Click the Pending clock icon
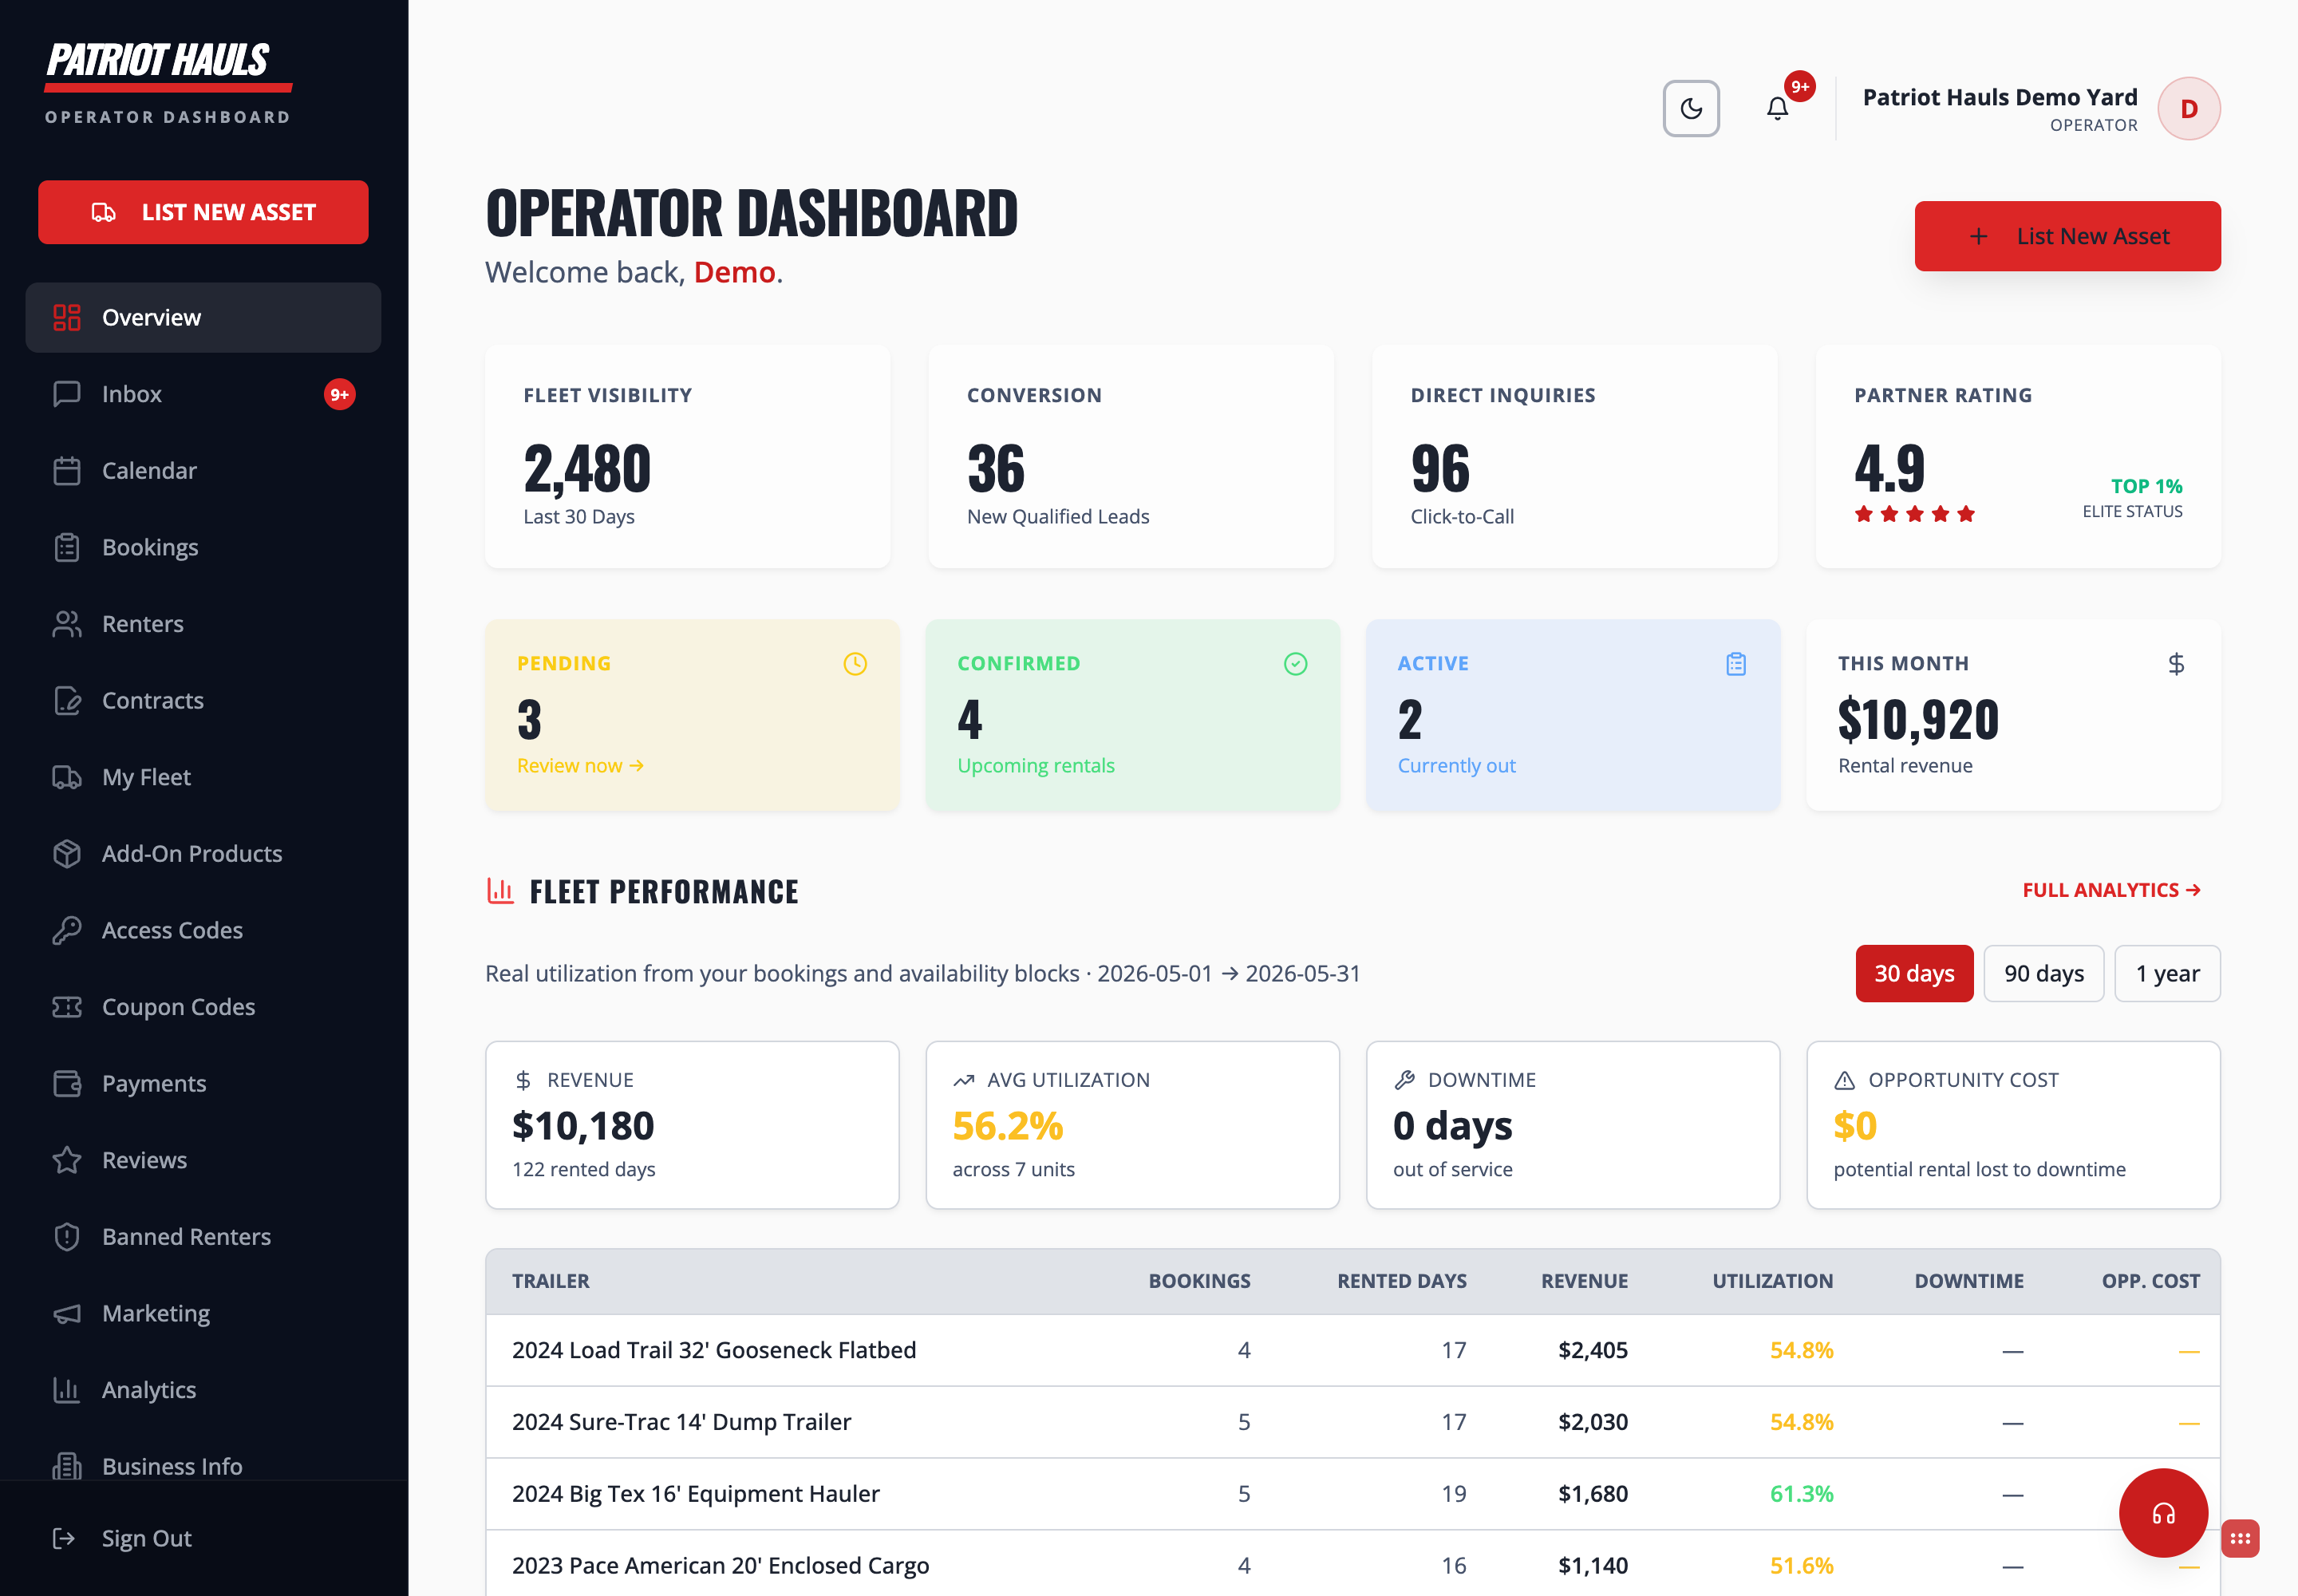The width and height of the screenshot is (2298, 1596). point(855,664)
